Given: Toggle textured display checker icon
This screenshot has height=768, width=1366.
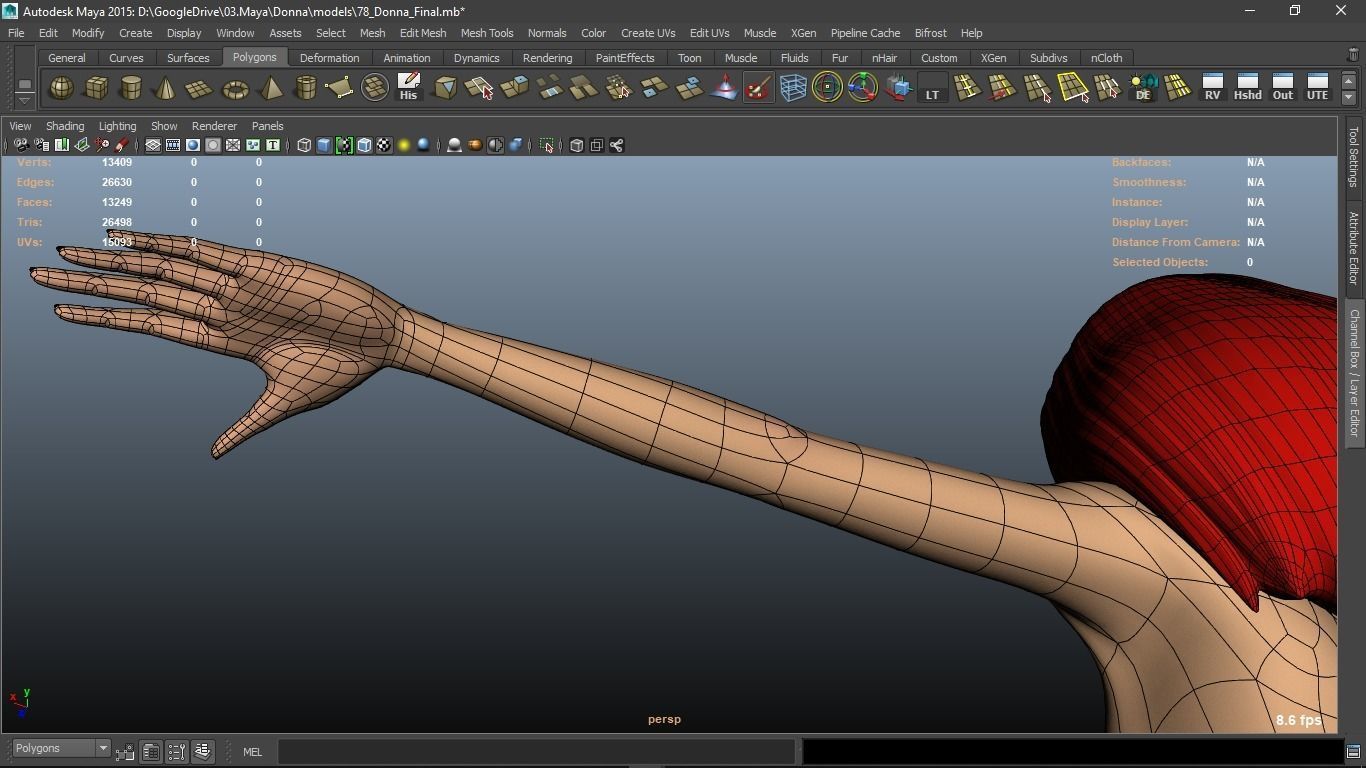Looking at the screenshot, I should 384,146.
